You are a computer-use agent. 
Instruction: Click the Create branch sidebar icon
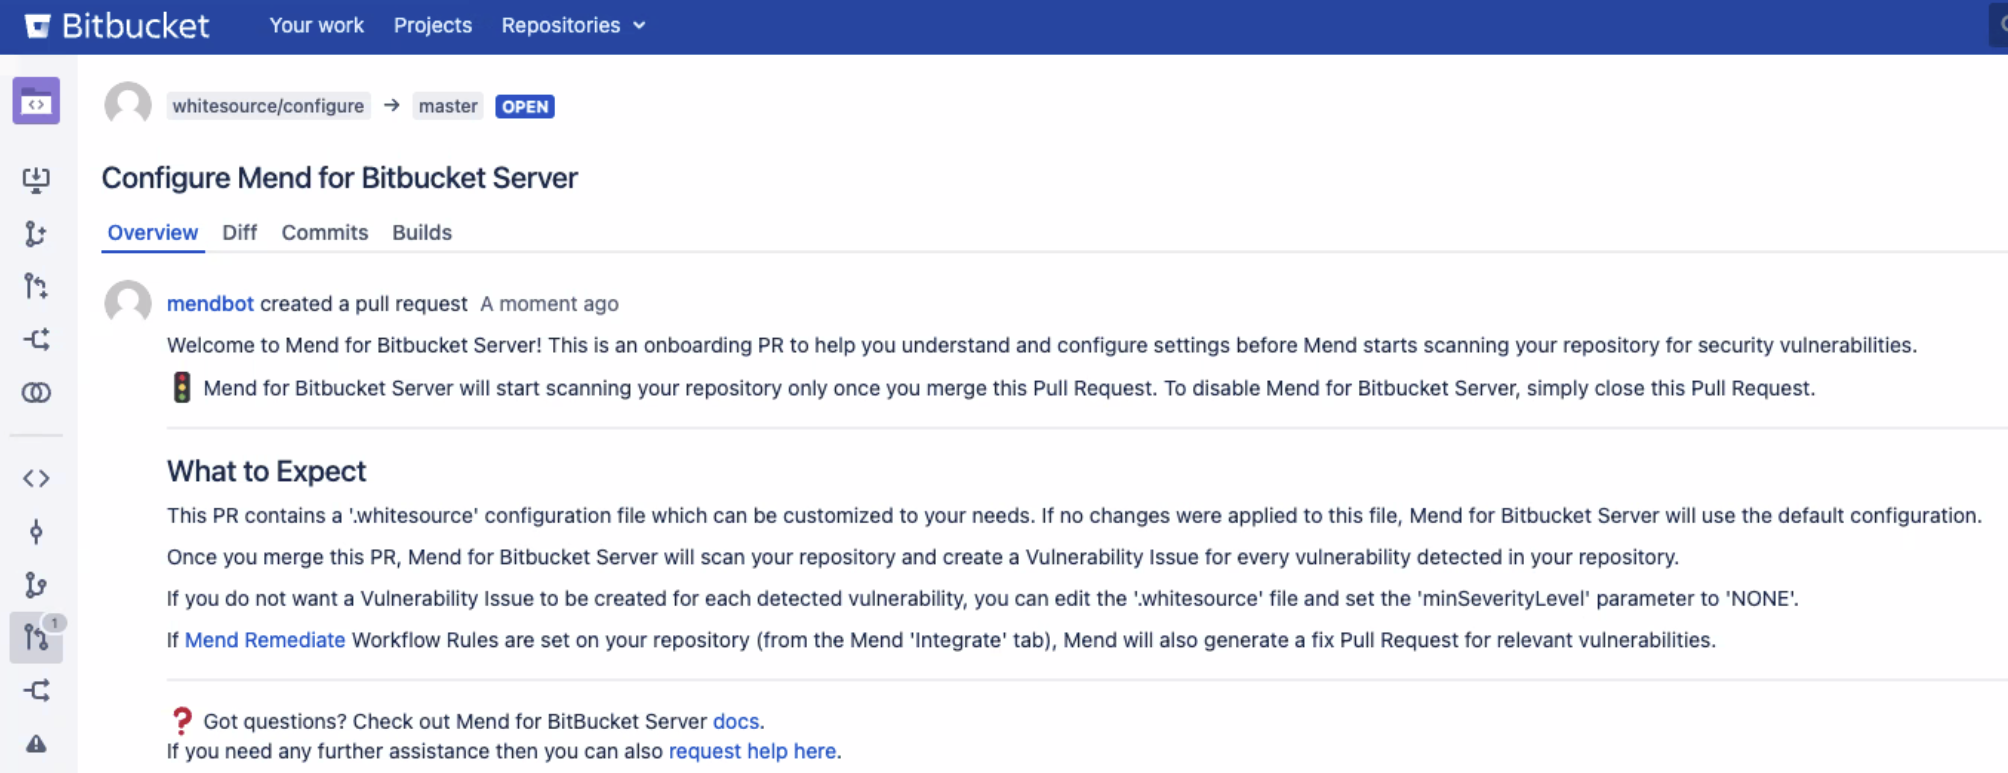pos(36,234)
